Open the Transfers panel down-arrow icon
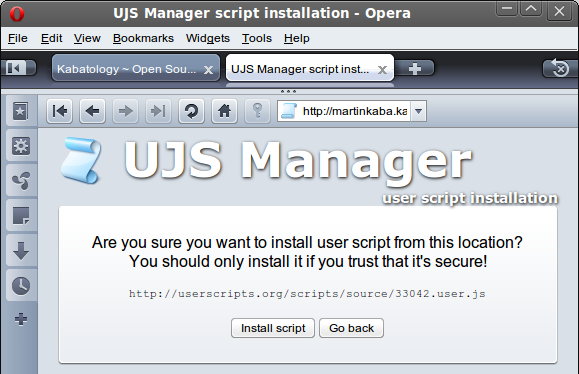This screenshot has width=579, height=374. (21, 251)
